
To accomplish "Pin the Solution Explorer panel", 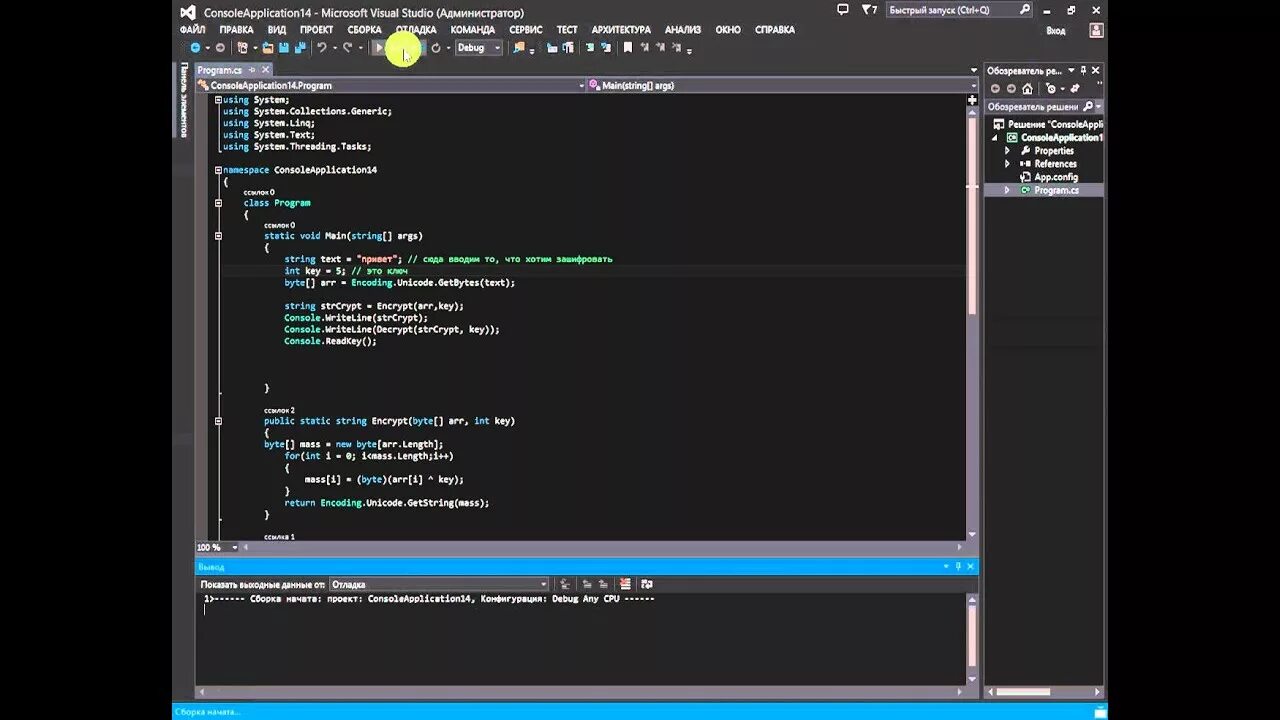I will [1083, 71].
